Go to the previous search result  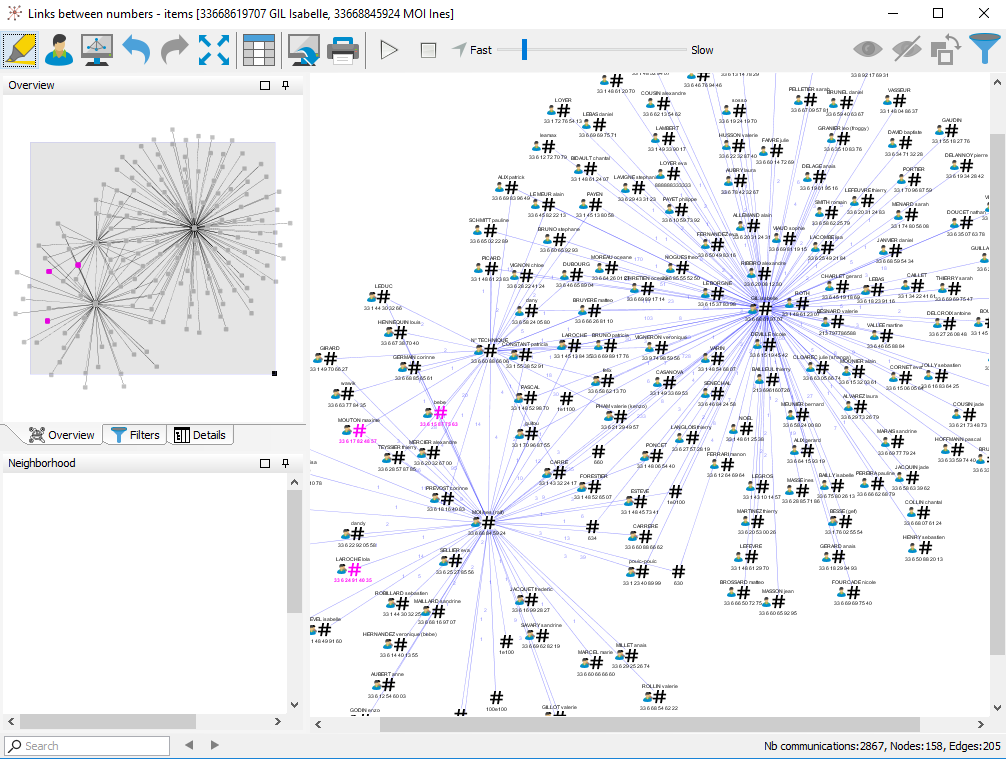[x=189, y=745]
